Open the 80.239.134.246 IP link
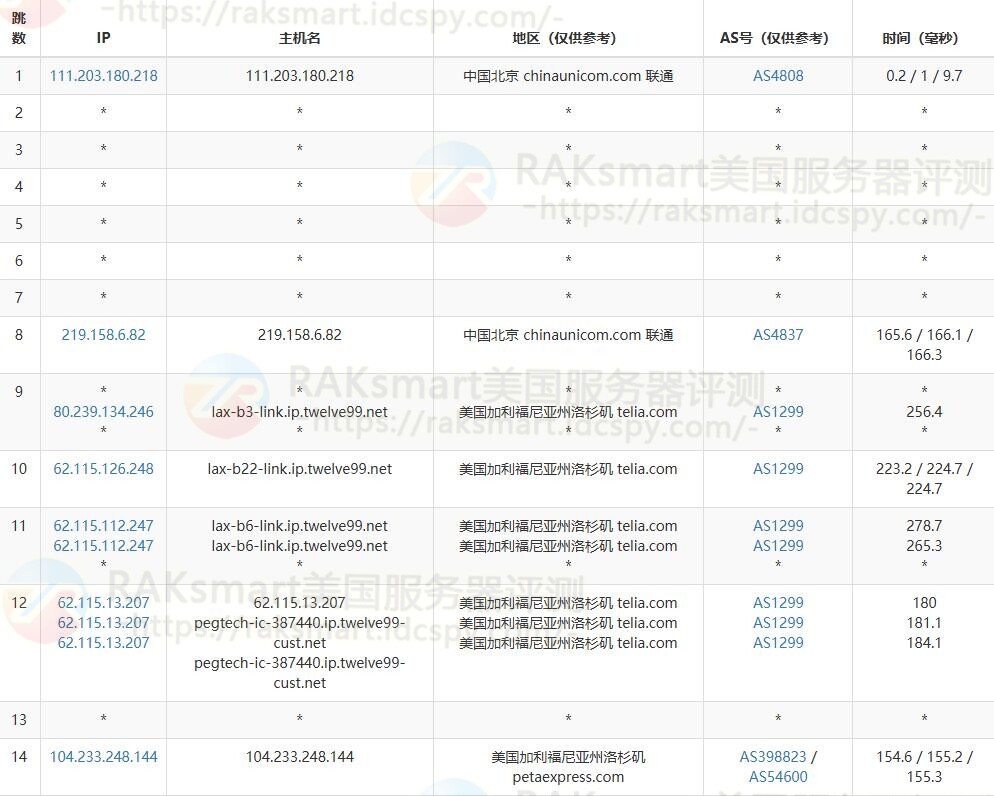 [x=103, y=412]
